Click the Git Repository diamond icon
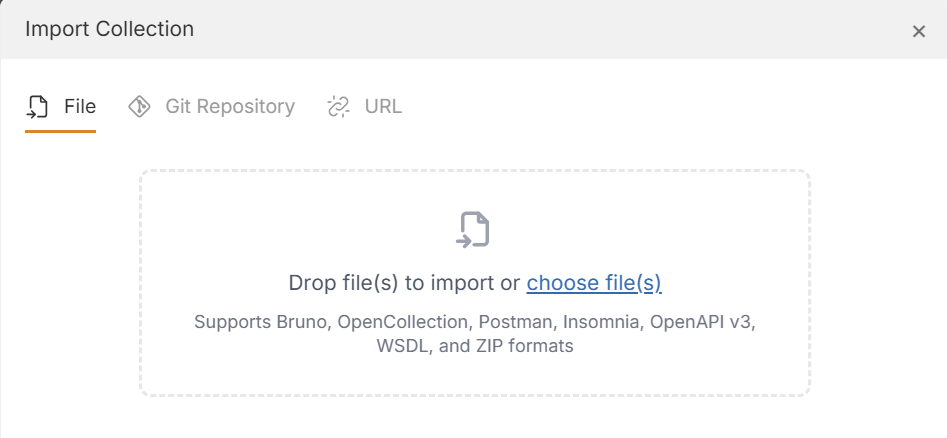The height and width of the screenshot is (438, 947). point(140,107)
